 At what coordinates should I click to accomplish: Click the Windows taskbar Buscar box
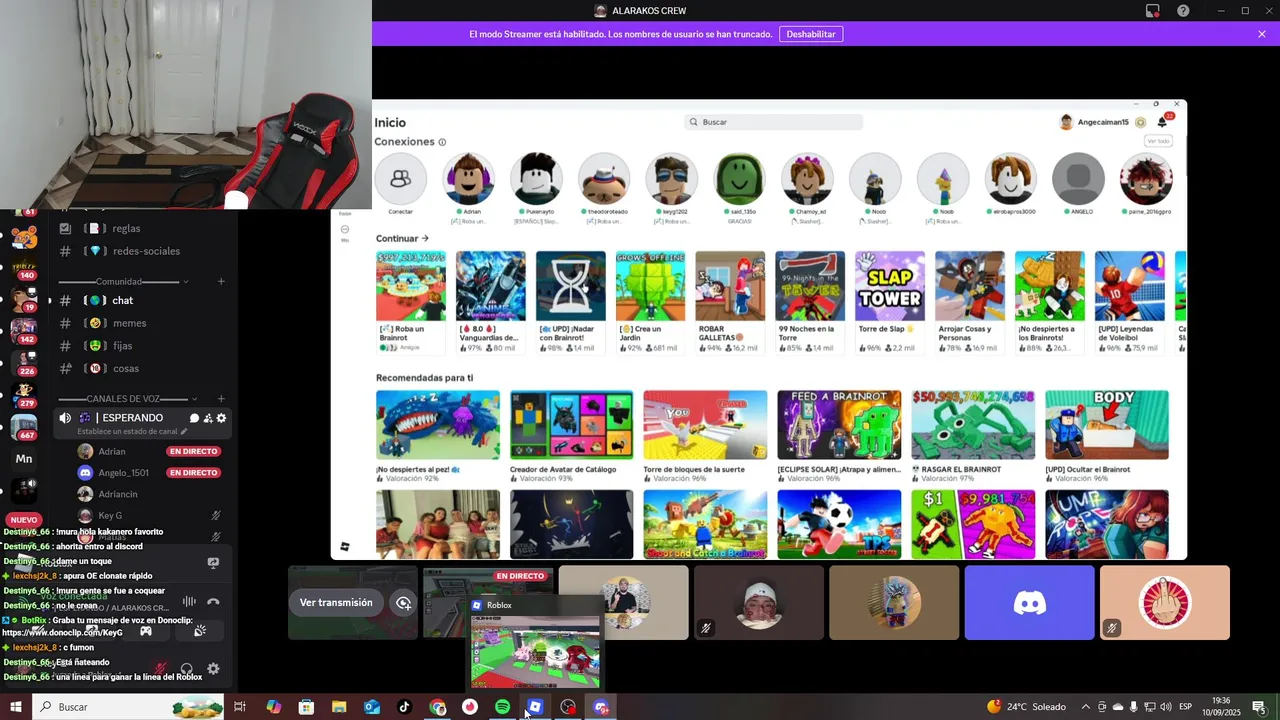(x=130, y=707)
